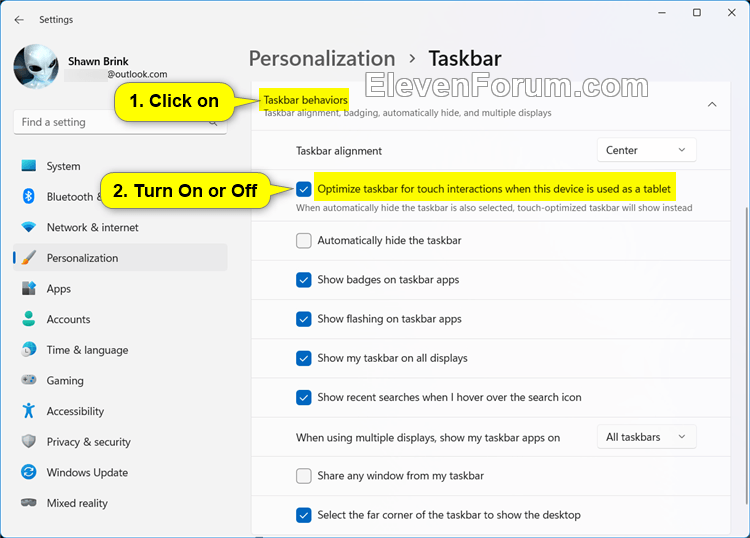This screenshot has height=538, width=750.
Task: Click the back arrow icon
Action: 19,20
